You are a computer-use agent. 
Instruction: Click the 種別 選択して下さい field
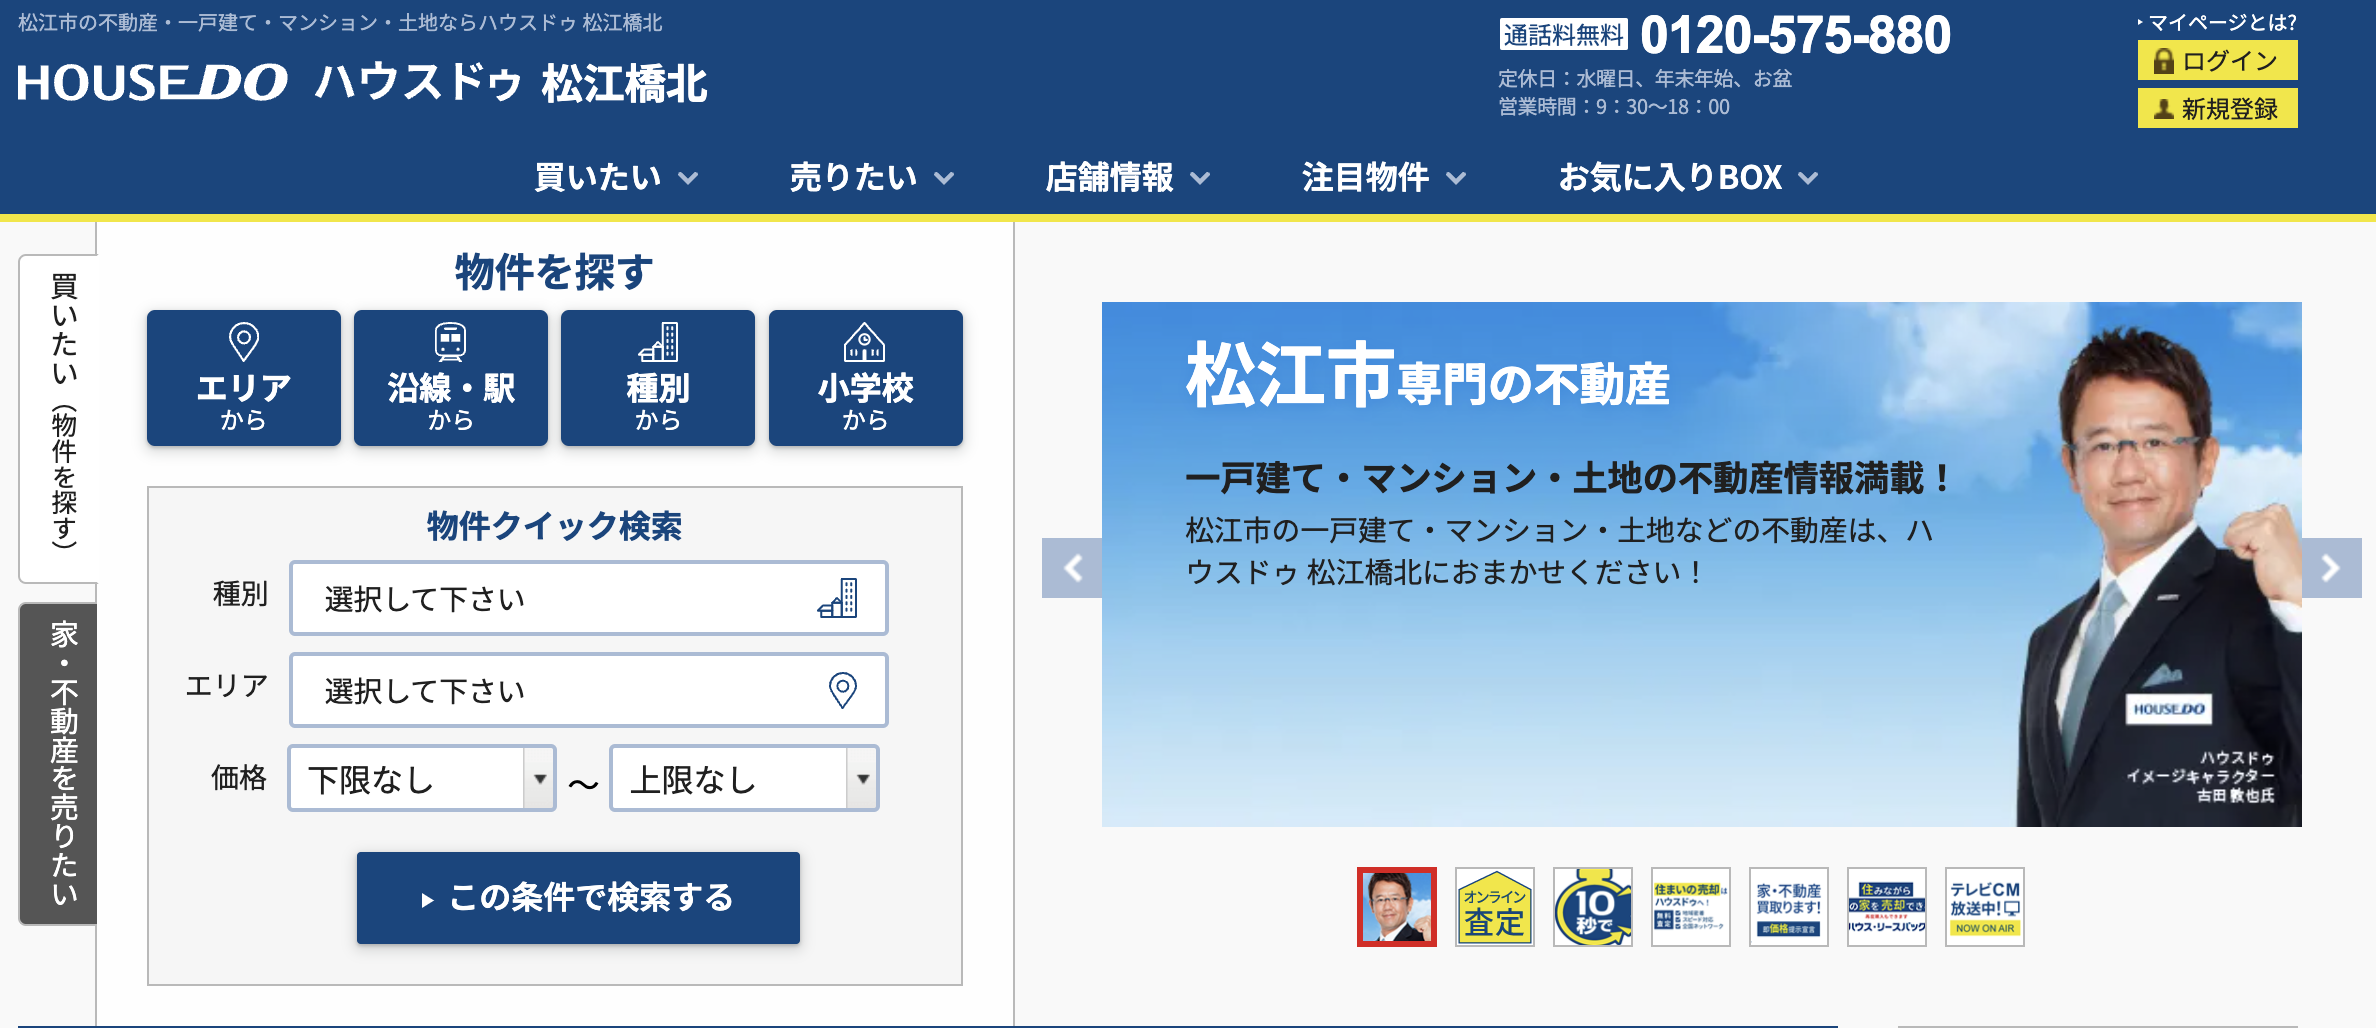coord(588,599)
